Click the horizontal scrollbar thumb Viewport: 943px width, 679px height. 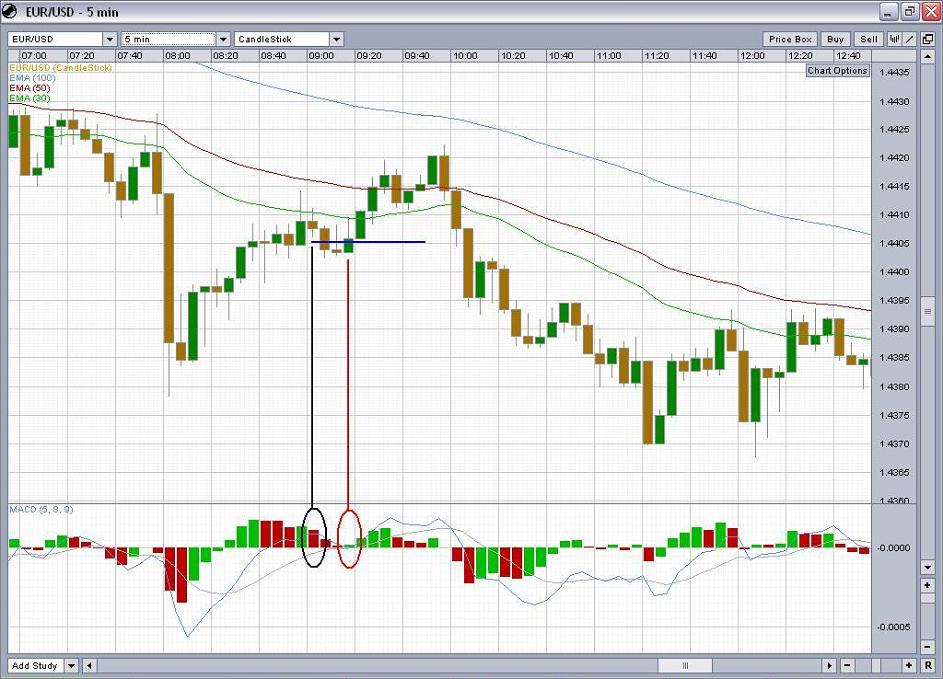685,665
